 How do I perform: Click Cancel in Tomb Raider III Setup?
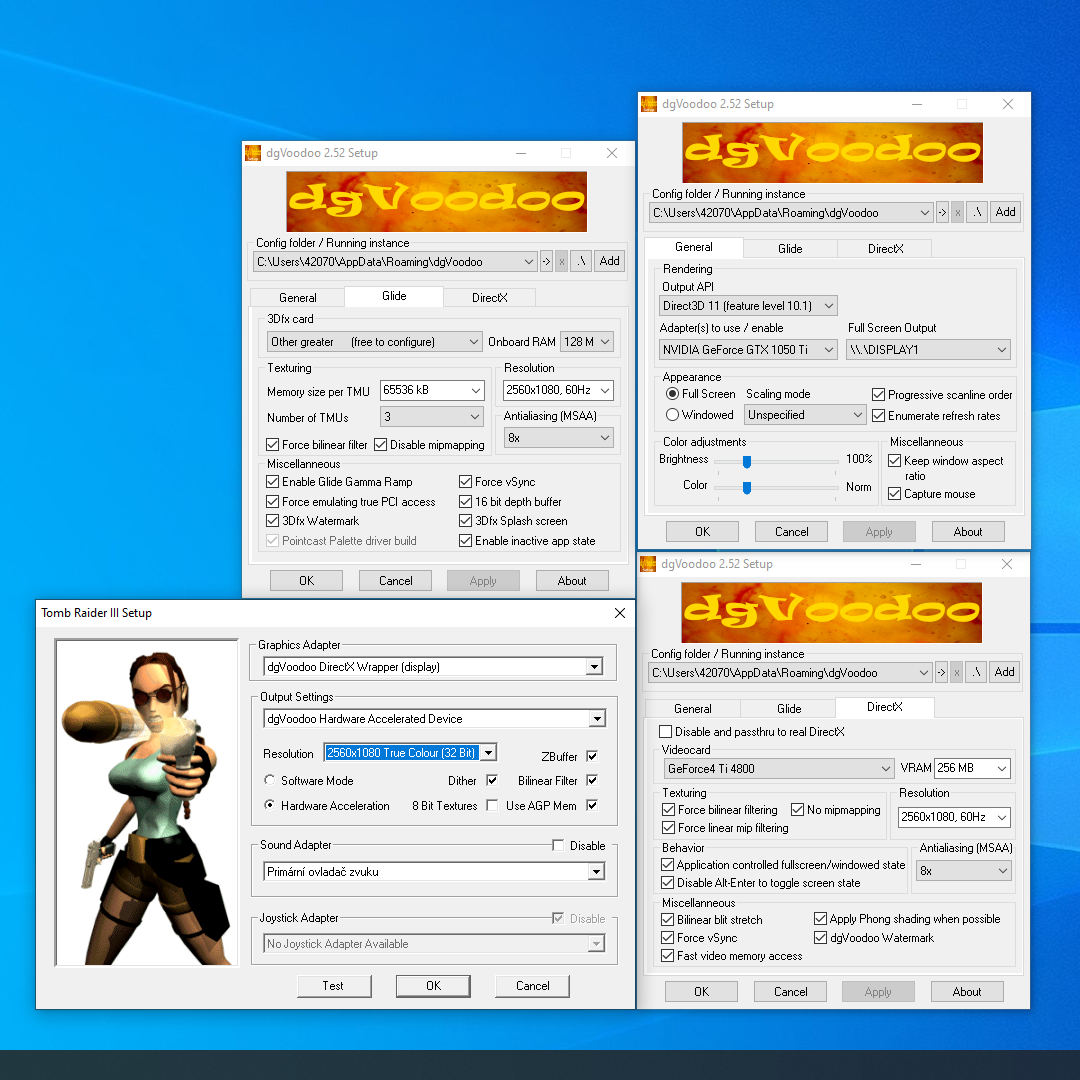tap(532, 986)
